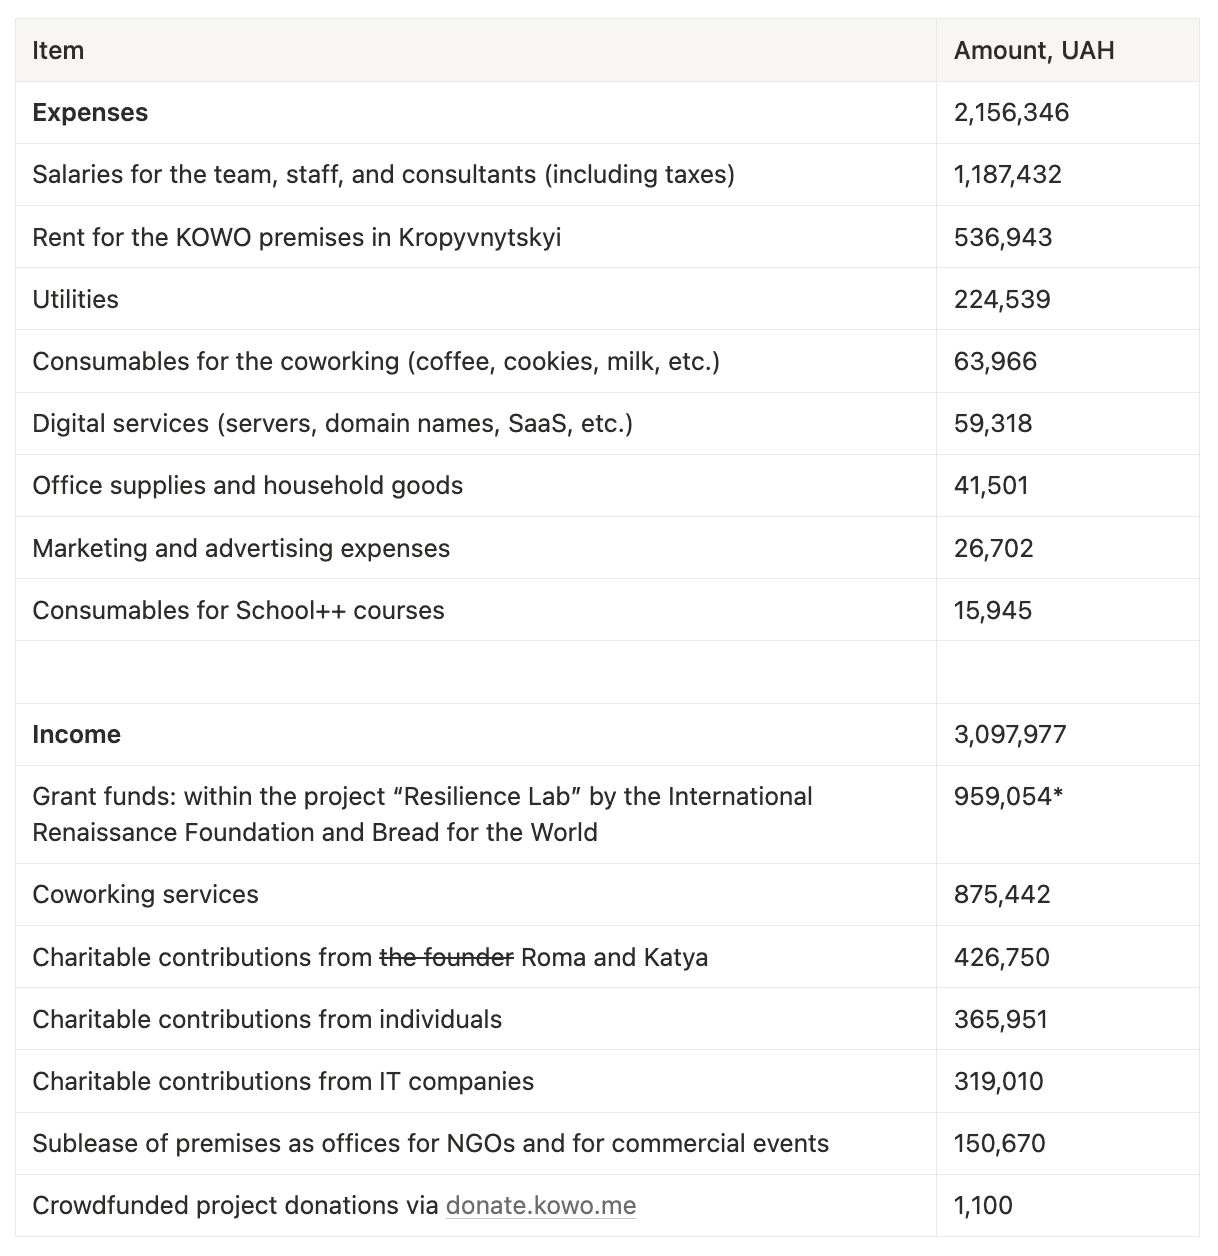Select the marketing and advertising expenses text

(x=241, y=549)
